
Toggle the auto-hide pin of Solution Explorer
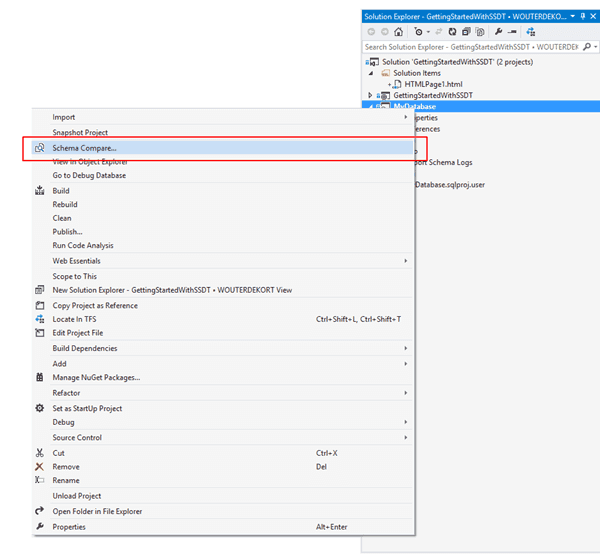[583, 16]
